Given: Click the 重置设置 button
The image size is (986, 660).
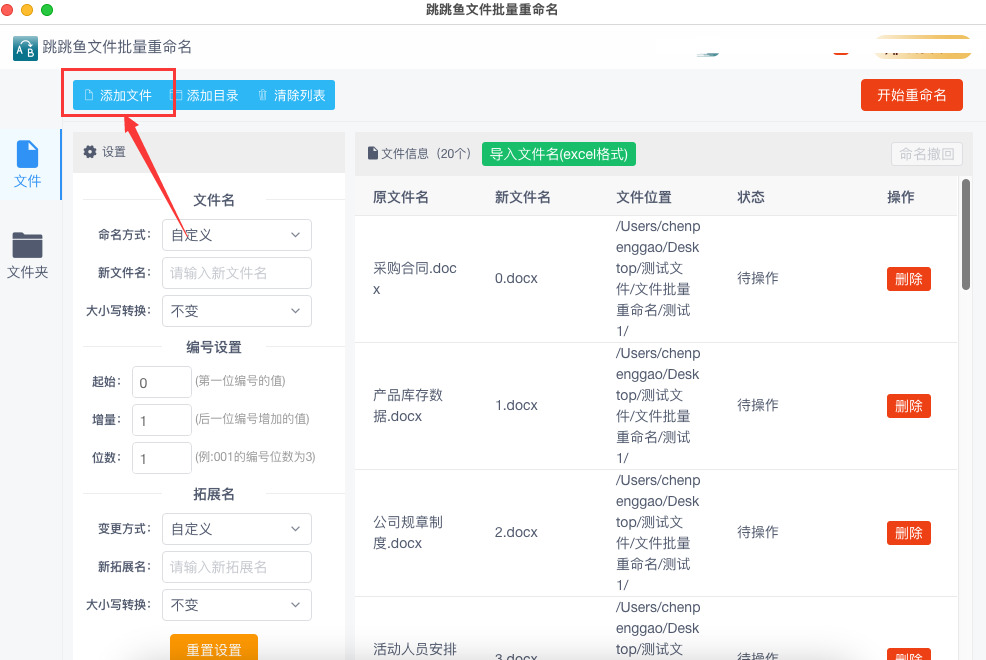Looking at the screenshot, I should point(214,648).
